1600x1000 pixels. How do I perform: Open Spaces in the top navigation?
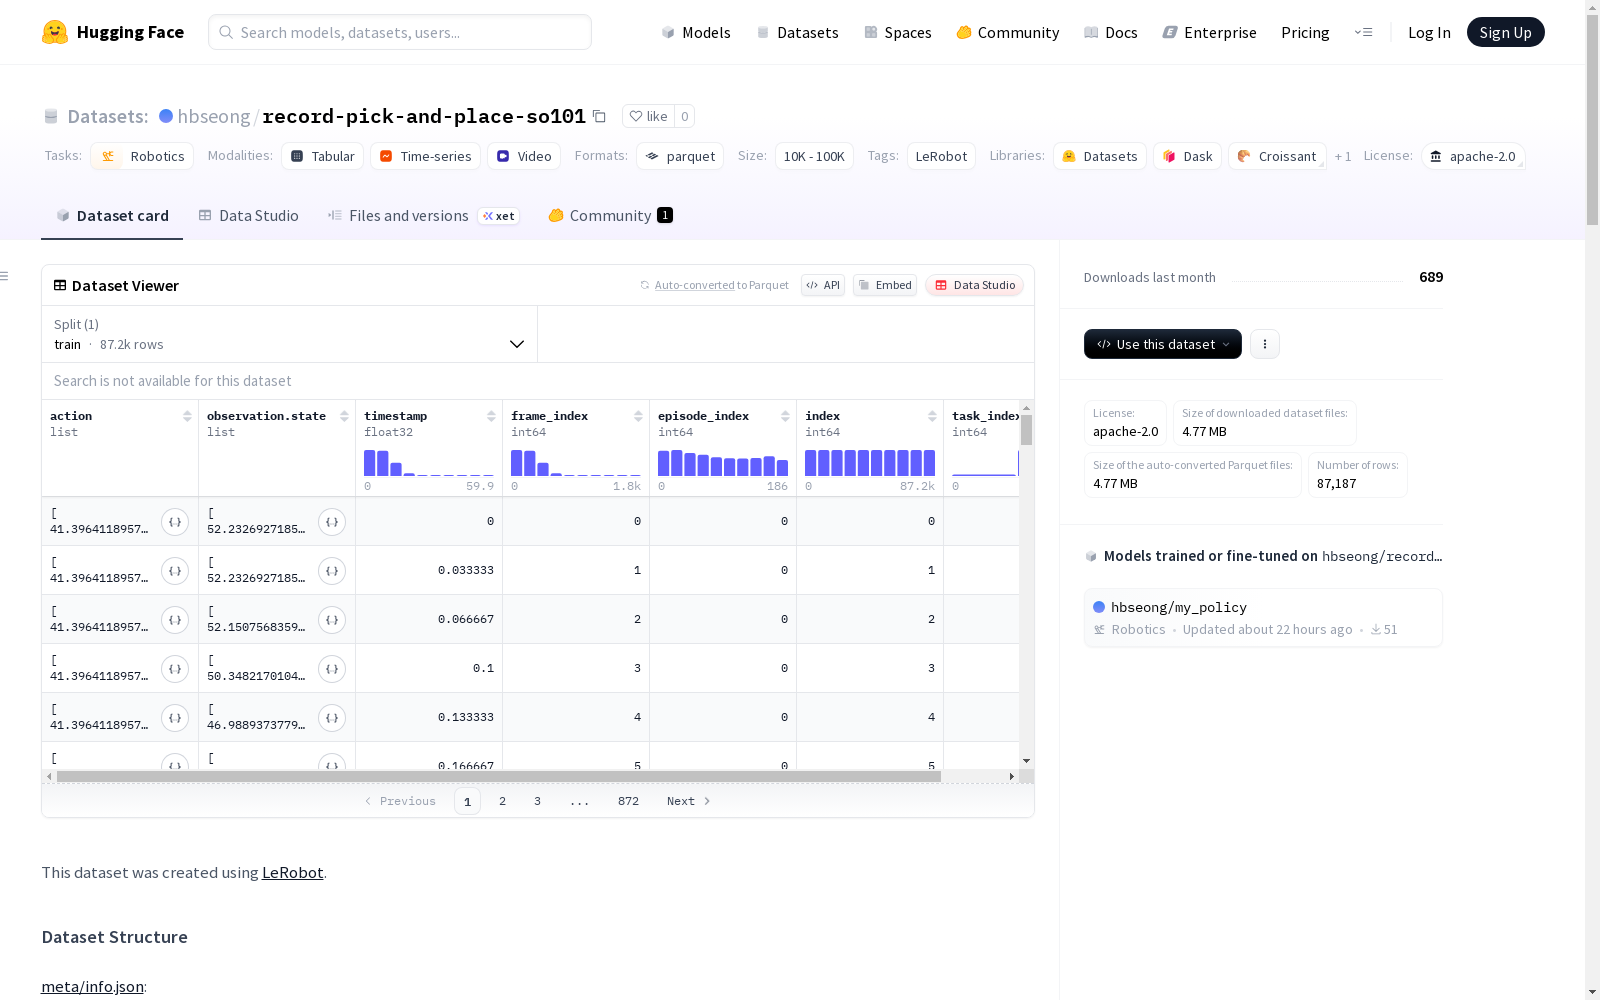coord(897,32)
